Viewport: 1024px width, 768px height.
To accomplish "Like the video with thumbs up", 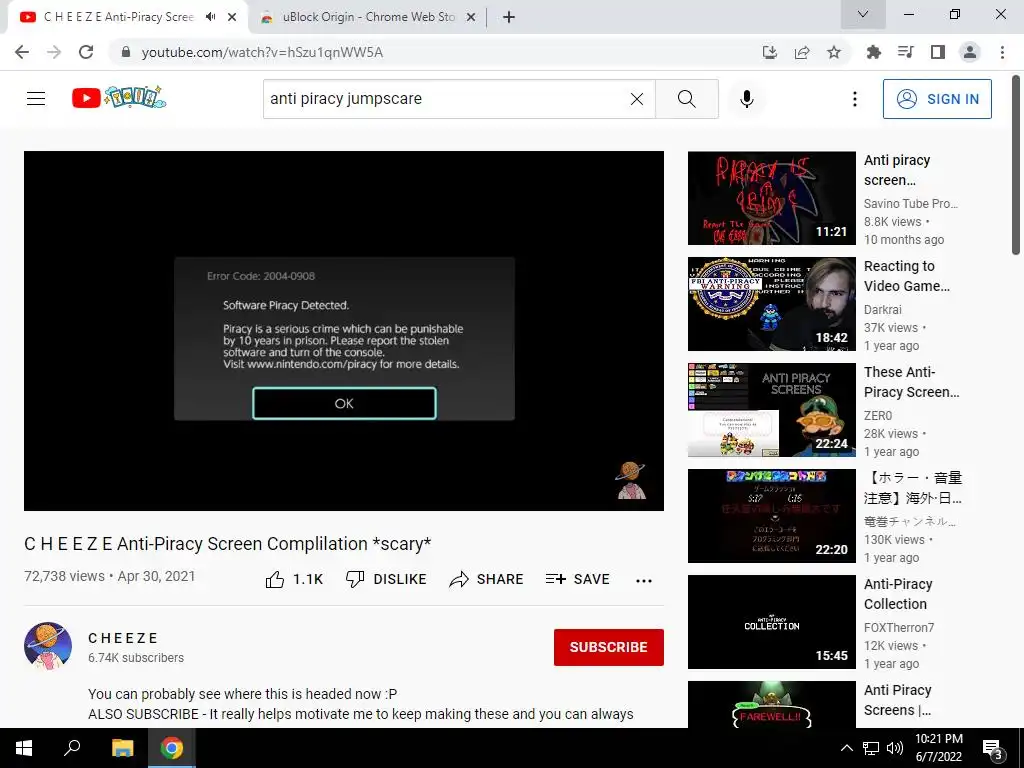I will [294, 579].
